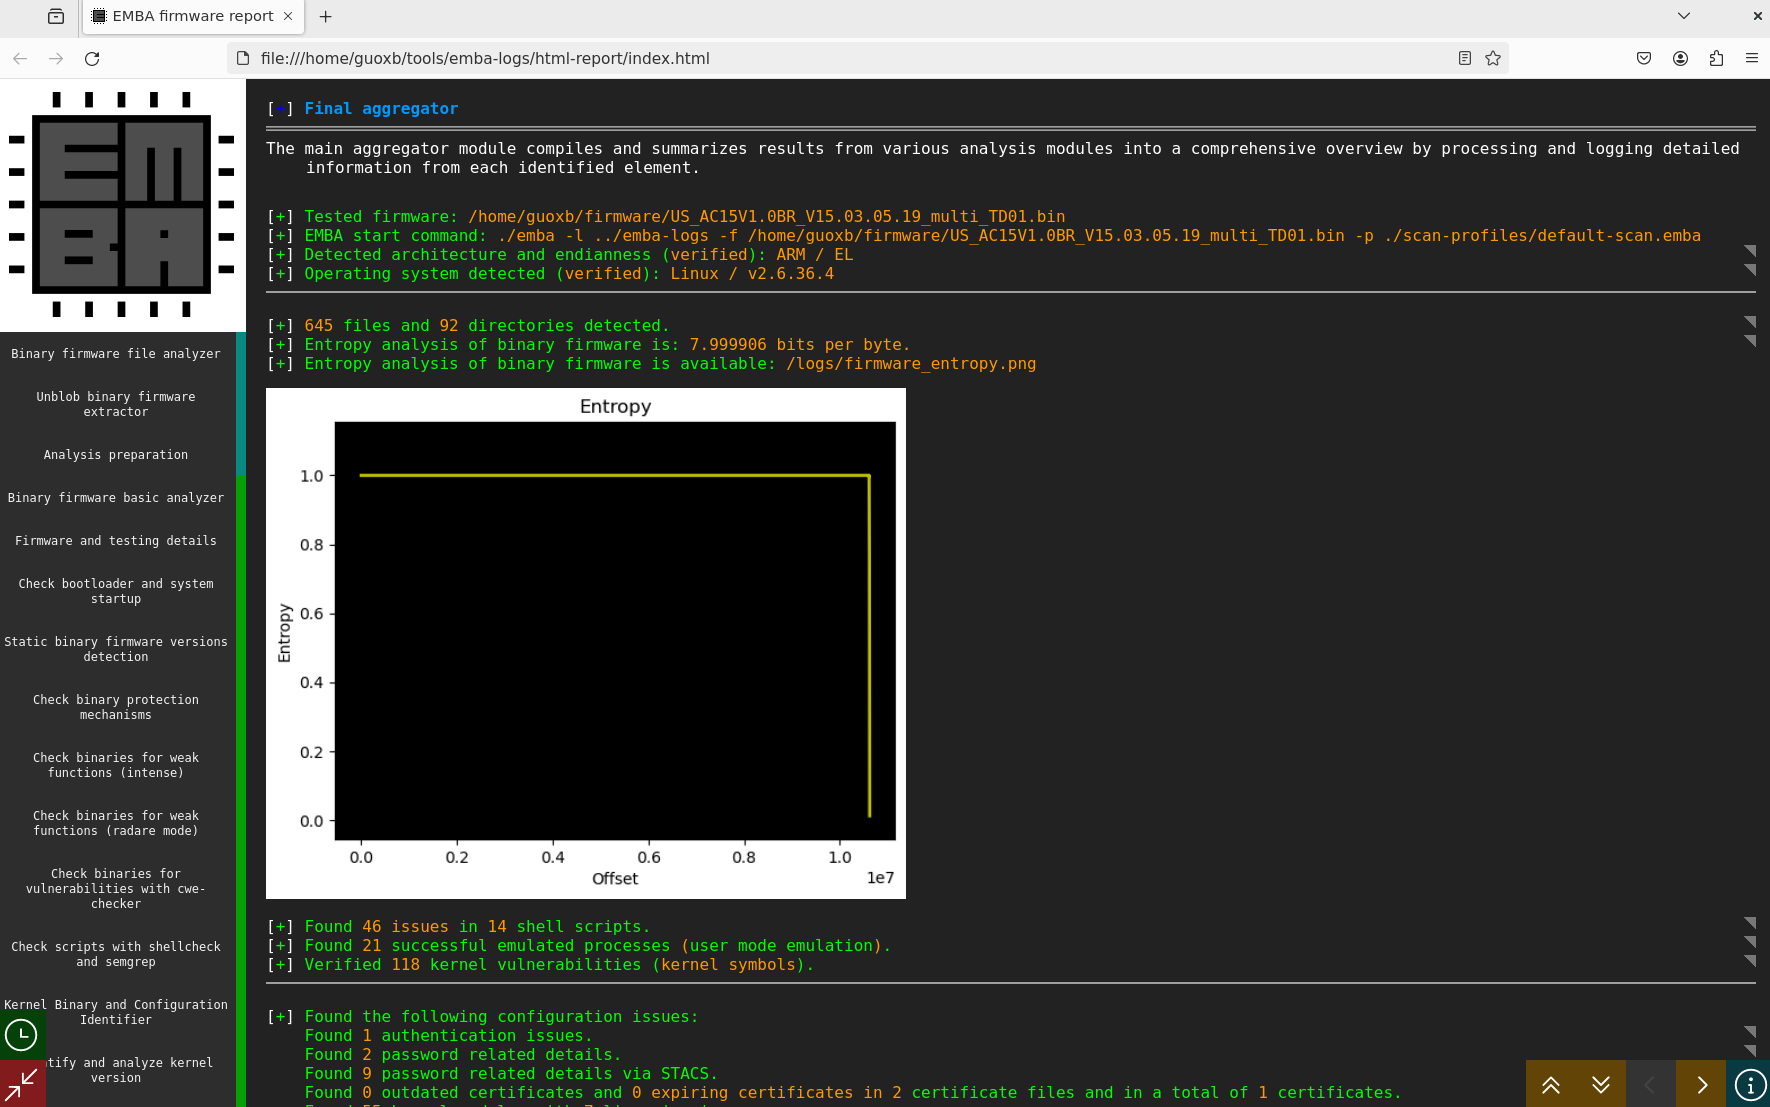Follow link arrow beside 21 emulated processes
The height and width of the screenshot is (1107, 1770).
tap(1750, 941)
